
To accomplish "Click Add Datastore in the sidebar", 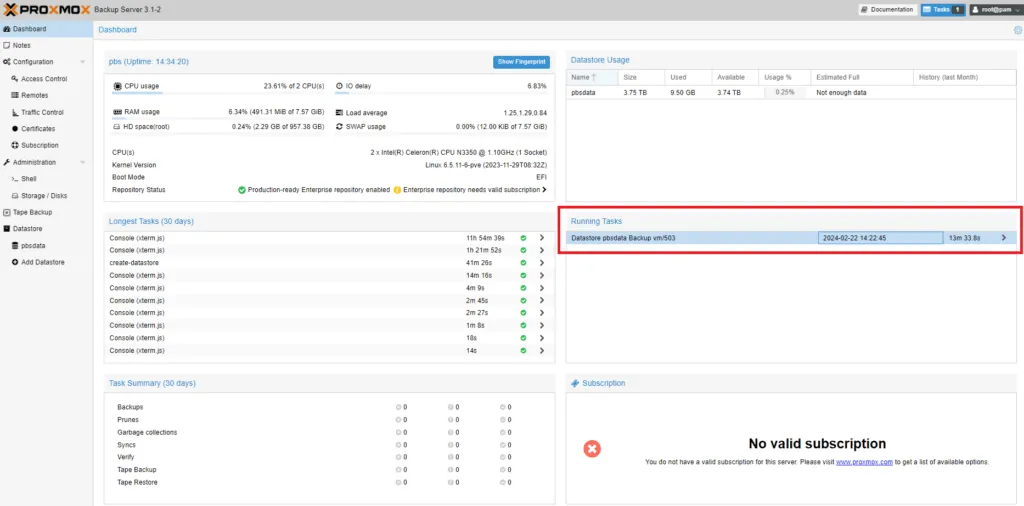I will (x=42, y=262).
